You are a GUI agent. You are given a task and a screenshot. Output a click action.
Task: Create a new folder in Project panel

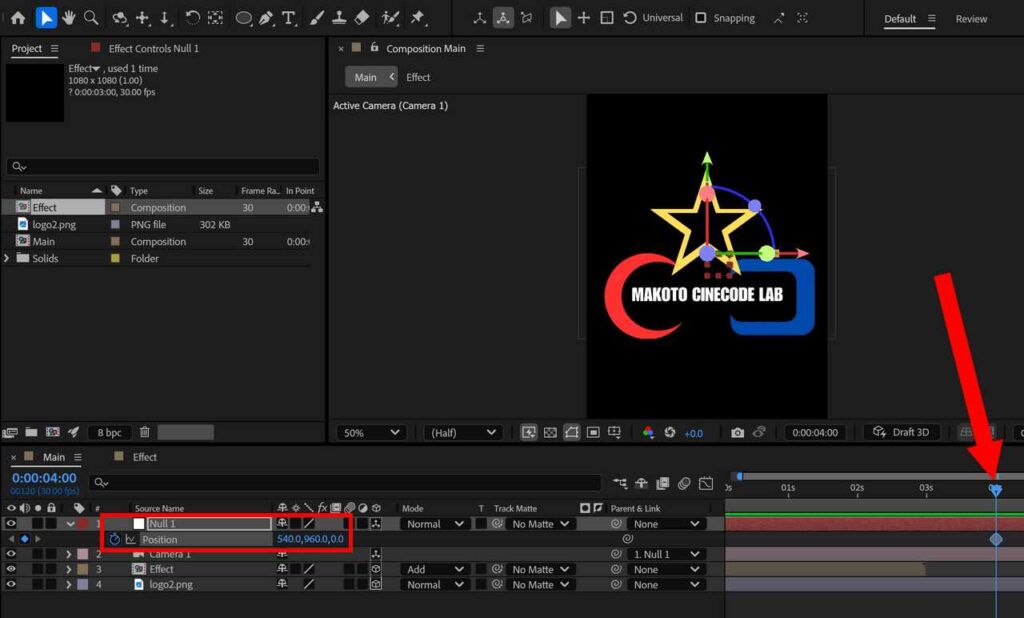[31, 432]
